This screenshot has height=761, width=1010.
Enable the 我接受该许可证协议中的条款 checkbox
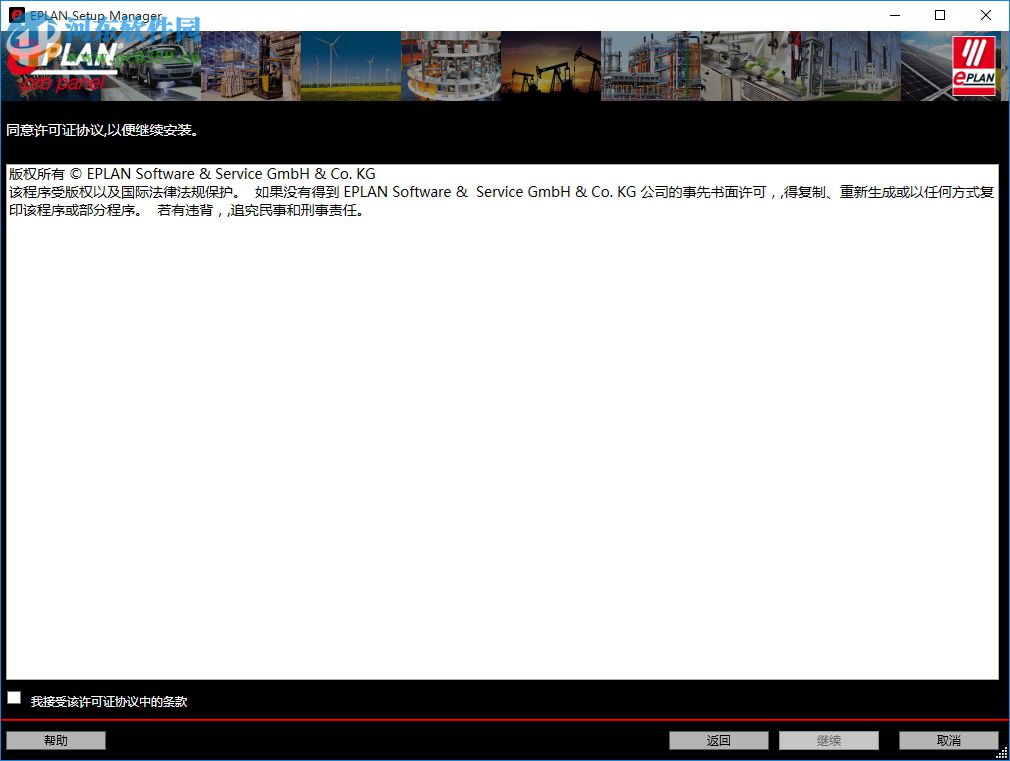(x=14, y=697)
